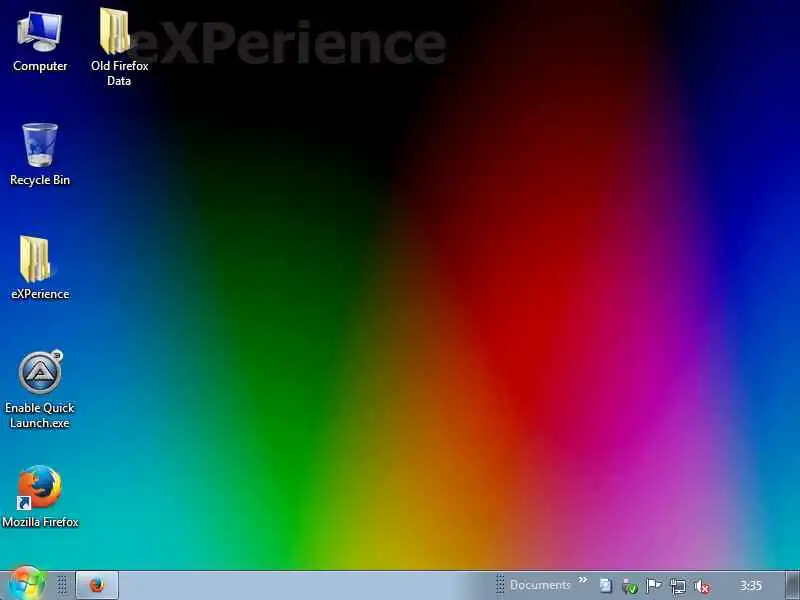Click the "Mozilla Firefox" label text
The image size is (800, 600).
(40, 522)
